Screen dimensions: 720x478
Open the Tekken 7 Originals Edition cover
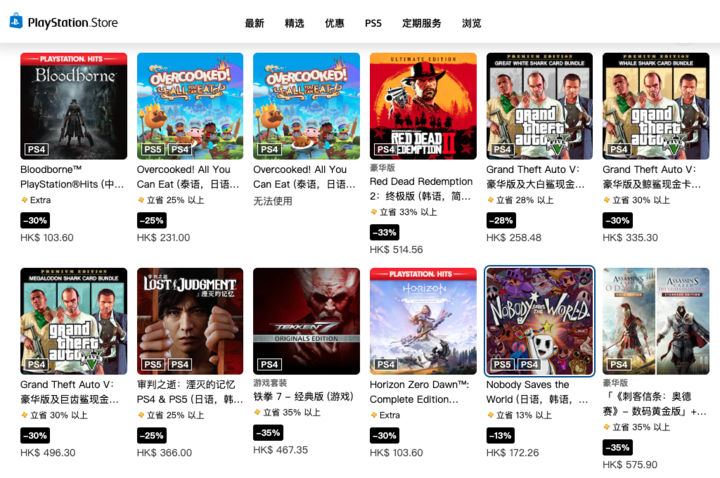[x=306, y=321]
